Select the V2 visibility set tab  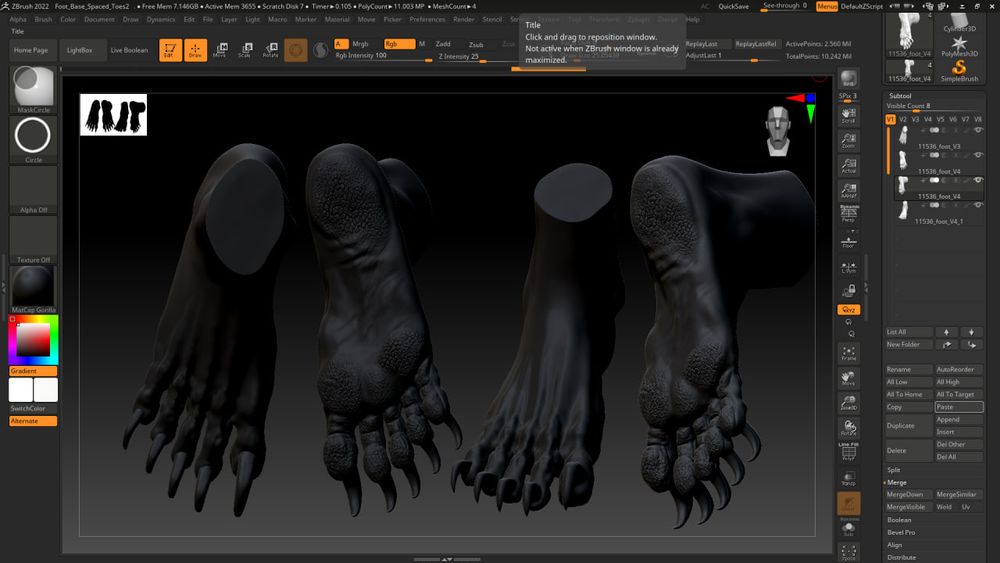point(902,119)
